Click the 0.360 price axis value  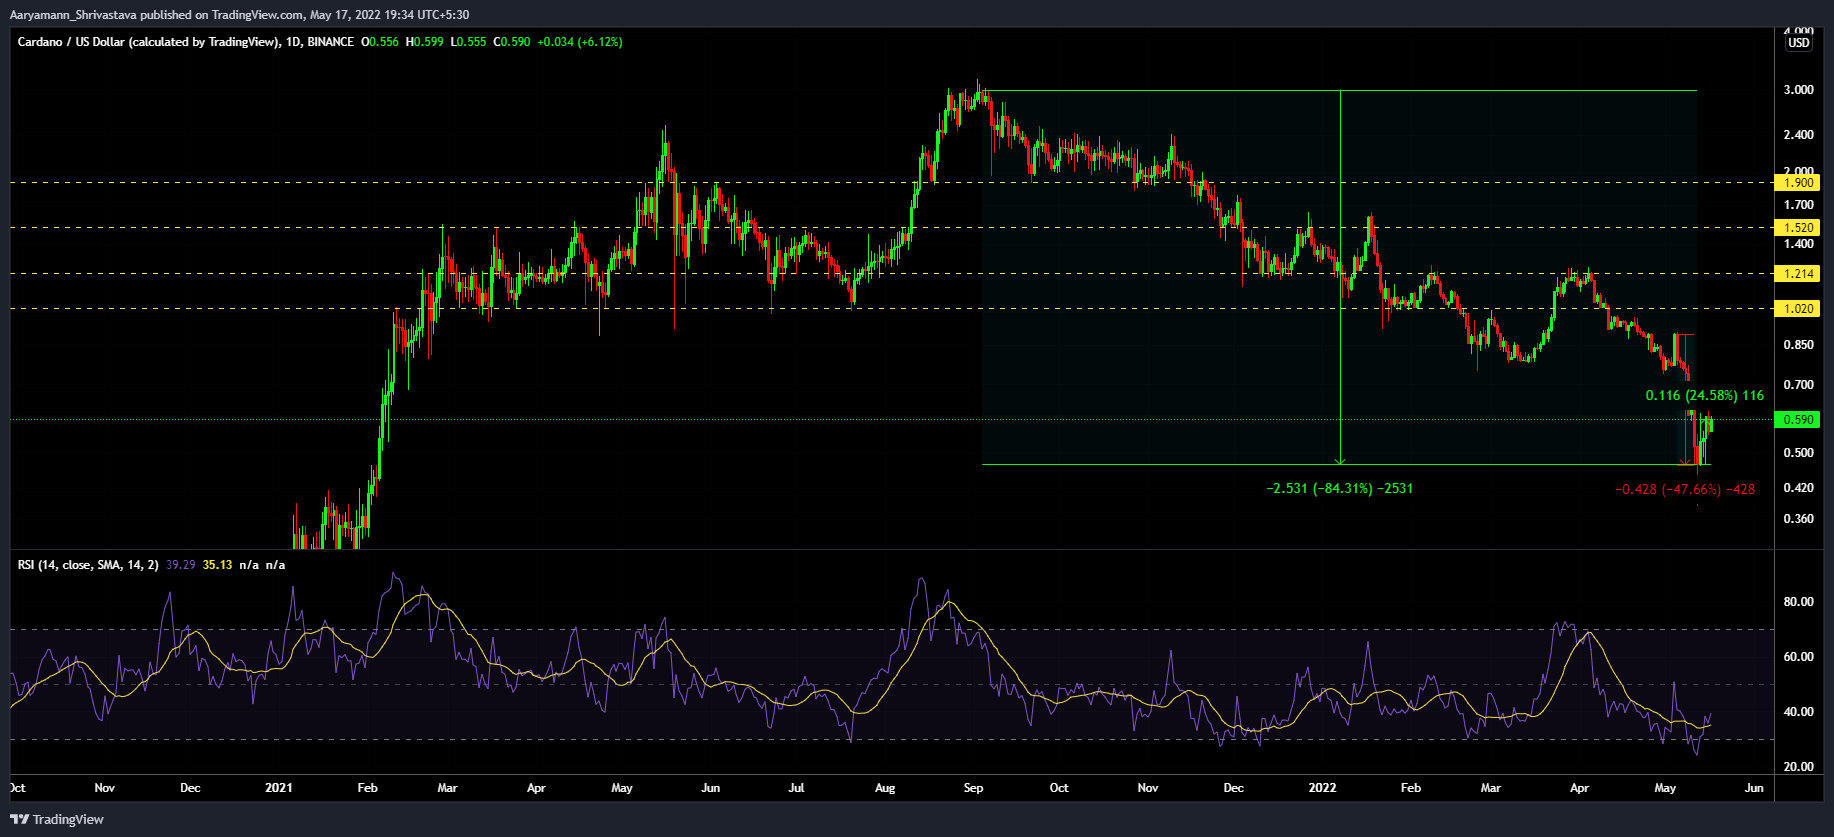(1799, 519)
